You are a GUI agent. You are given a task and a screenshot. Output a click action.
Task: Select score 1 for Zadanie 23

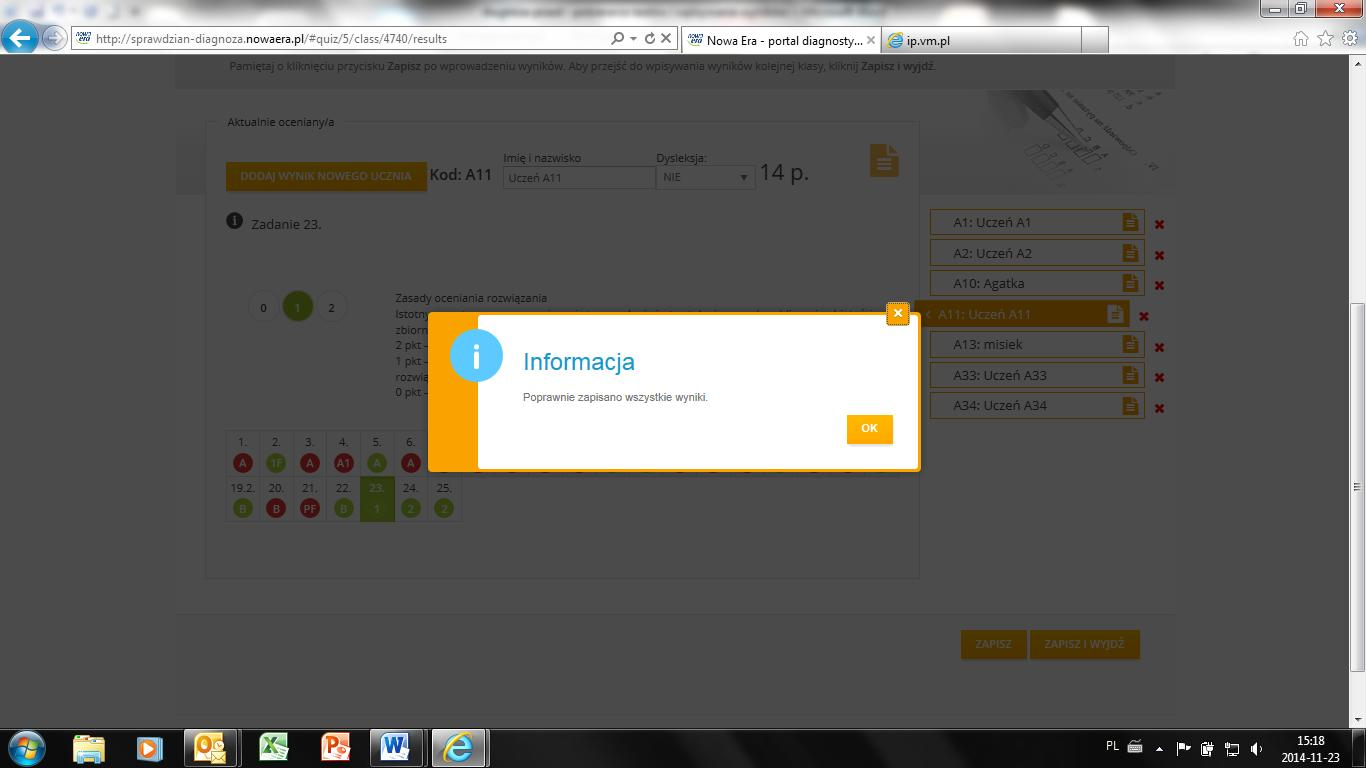(297, 307)
